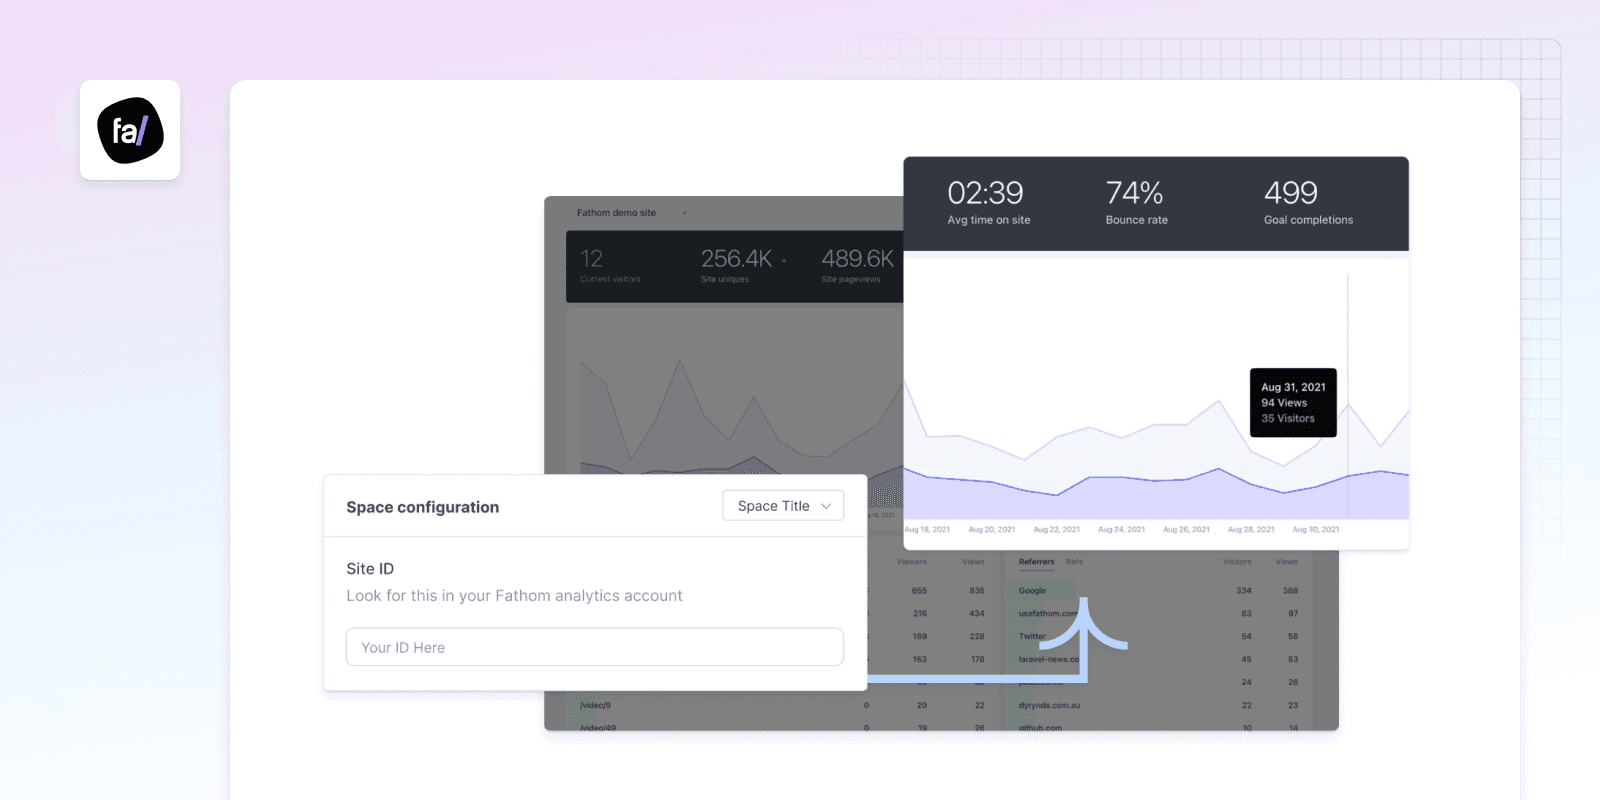Viewport: 1600px width, 800px height.
Task: Select the usefathom.com referrer row
Action: pyautogui.click(x=1158, y=614)
